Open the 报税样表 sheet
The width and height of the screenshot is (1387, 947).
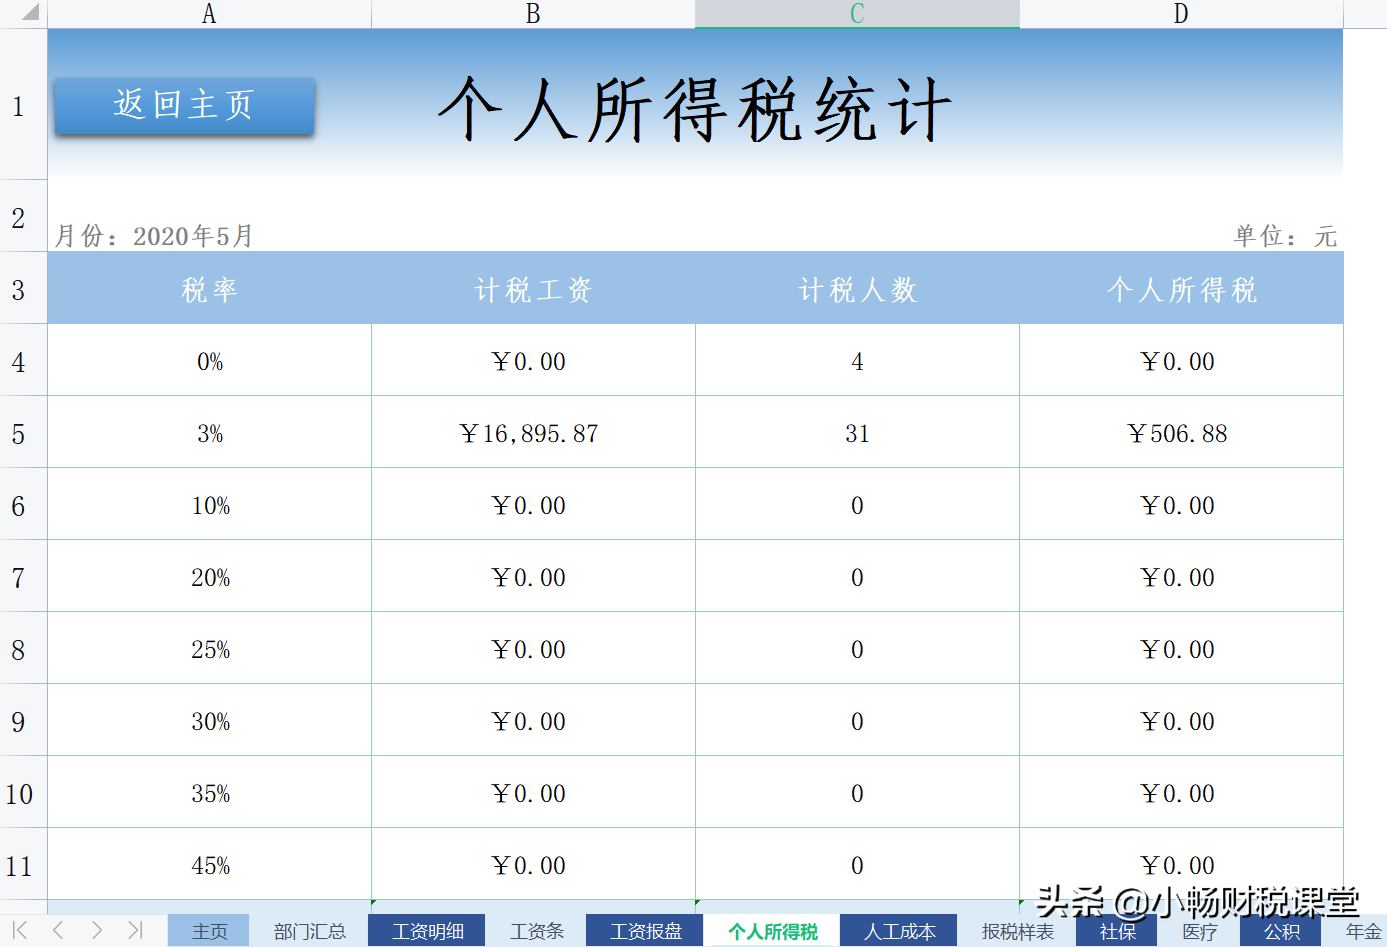pos(1016,931)
